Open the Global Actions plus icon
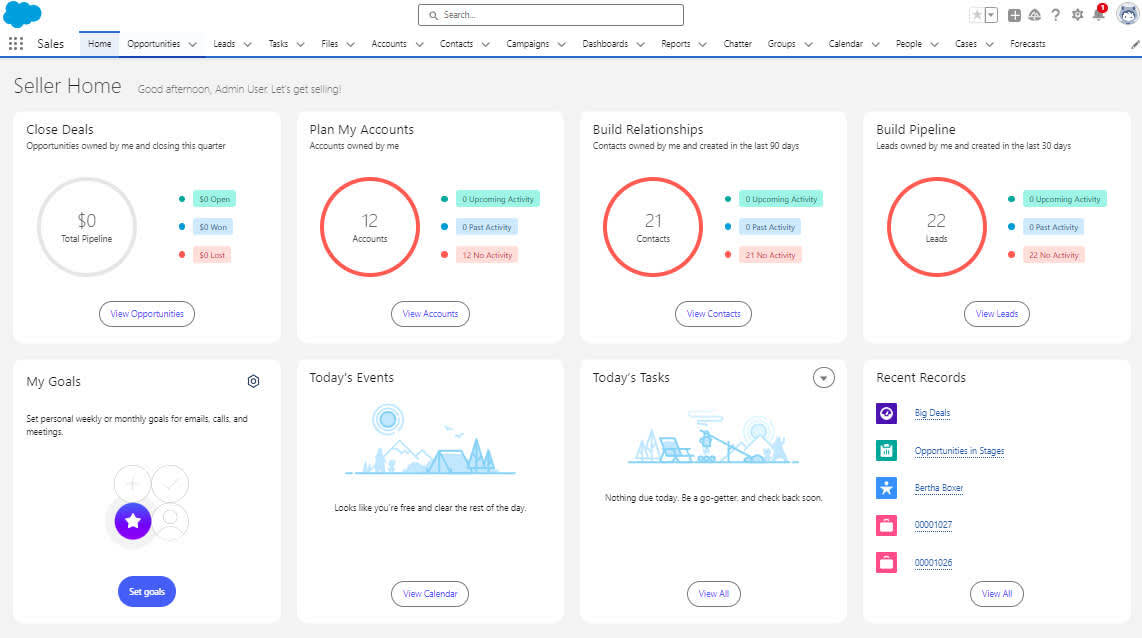 pyautogui.click(x=1014, y=15)
